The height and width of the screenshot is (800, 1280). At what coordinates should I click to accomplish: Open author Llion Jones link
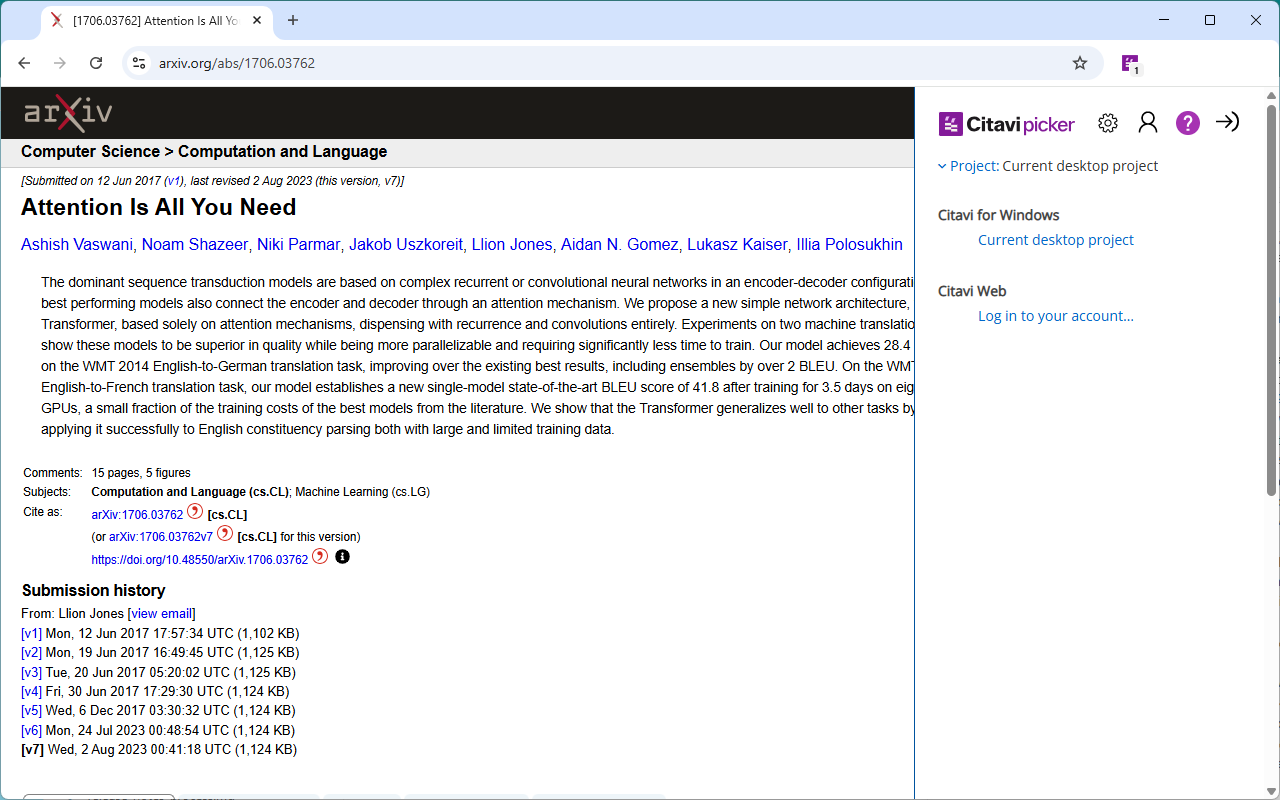pos(512,244)
